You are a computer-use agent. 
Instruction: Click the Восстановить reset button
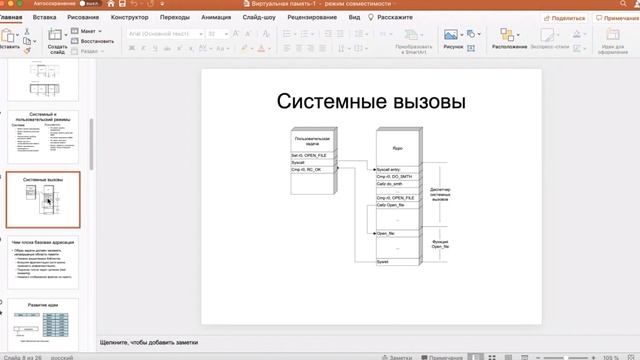point(93,41)
